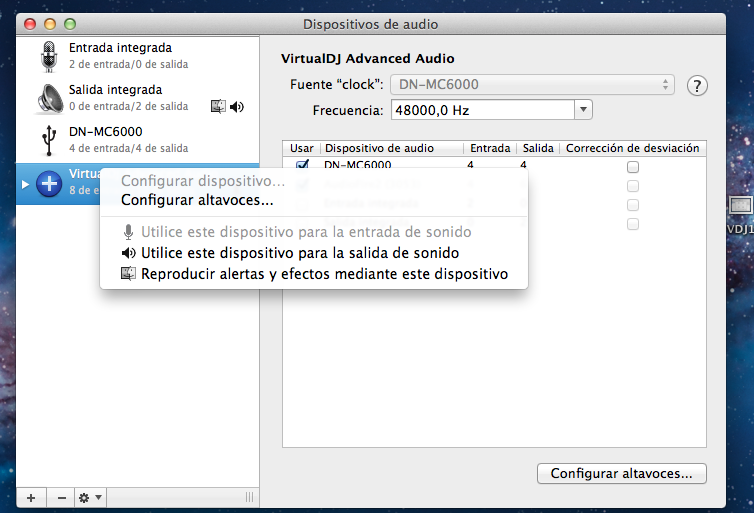This screenshot has height=513, width=754.
Task: Enable drift correction for DN-MC6000
Action: point(632,166)
